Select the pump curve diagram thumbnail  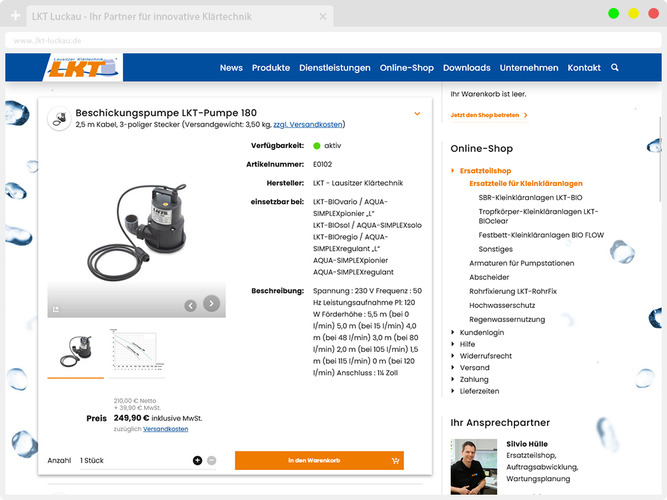(x=137, y=352)
